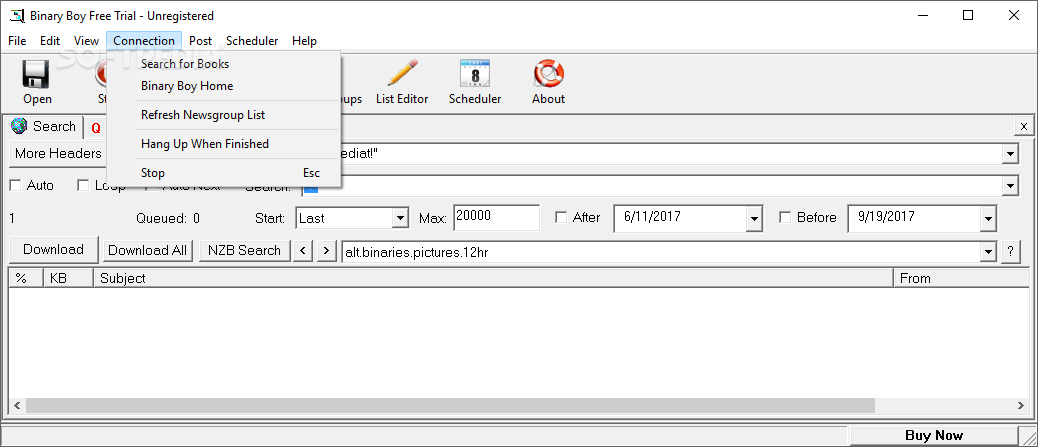Click the question mark help button
The image size is (1038, 447).
[1010, 252]
